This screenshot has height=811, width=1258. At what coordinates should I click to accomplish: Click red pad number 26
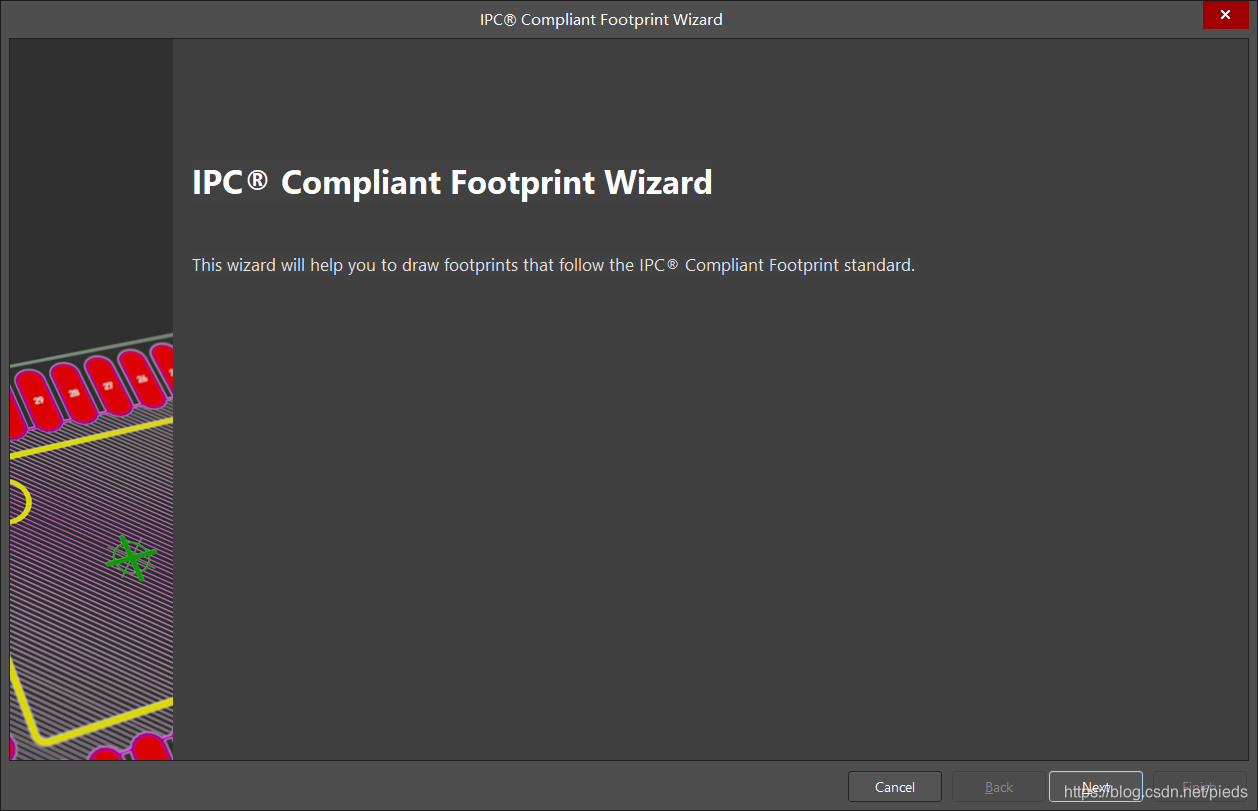[x=141, y=380]
